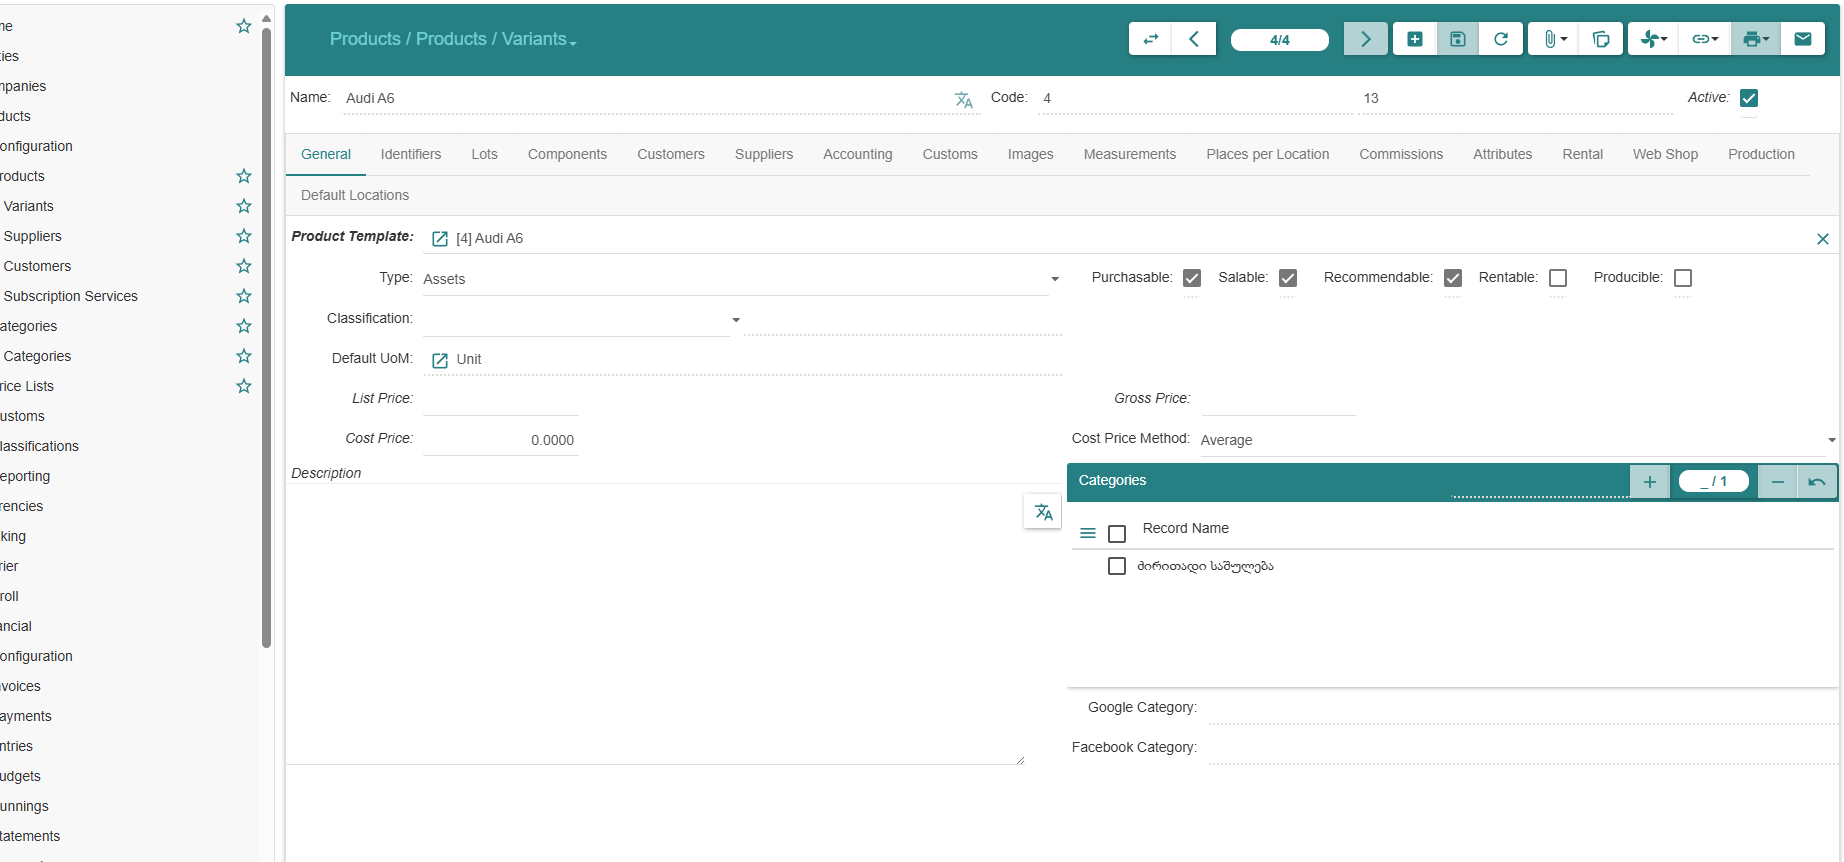Open the print reports dropdown
The width and height of the screenshot is (1844, 862).
point(1755,39)
